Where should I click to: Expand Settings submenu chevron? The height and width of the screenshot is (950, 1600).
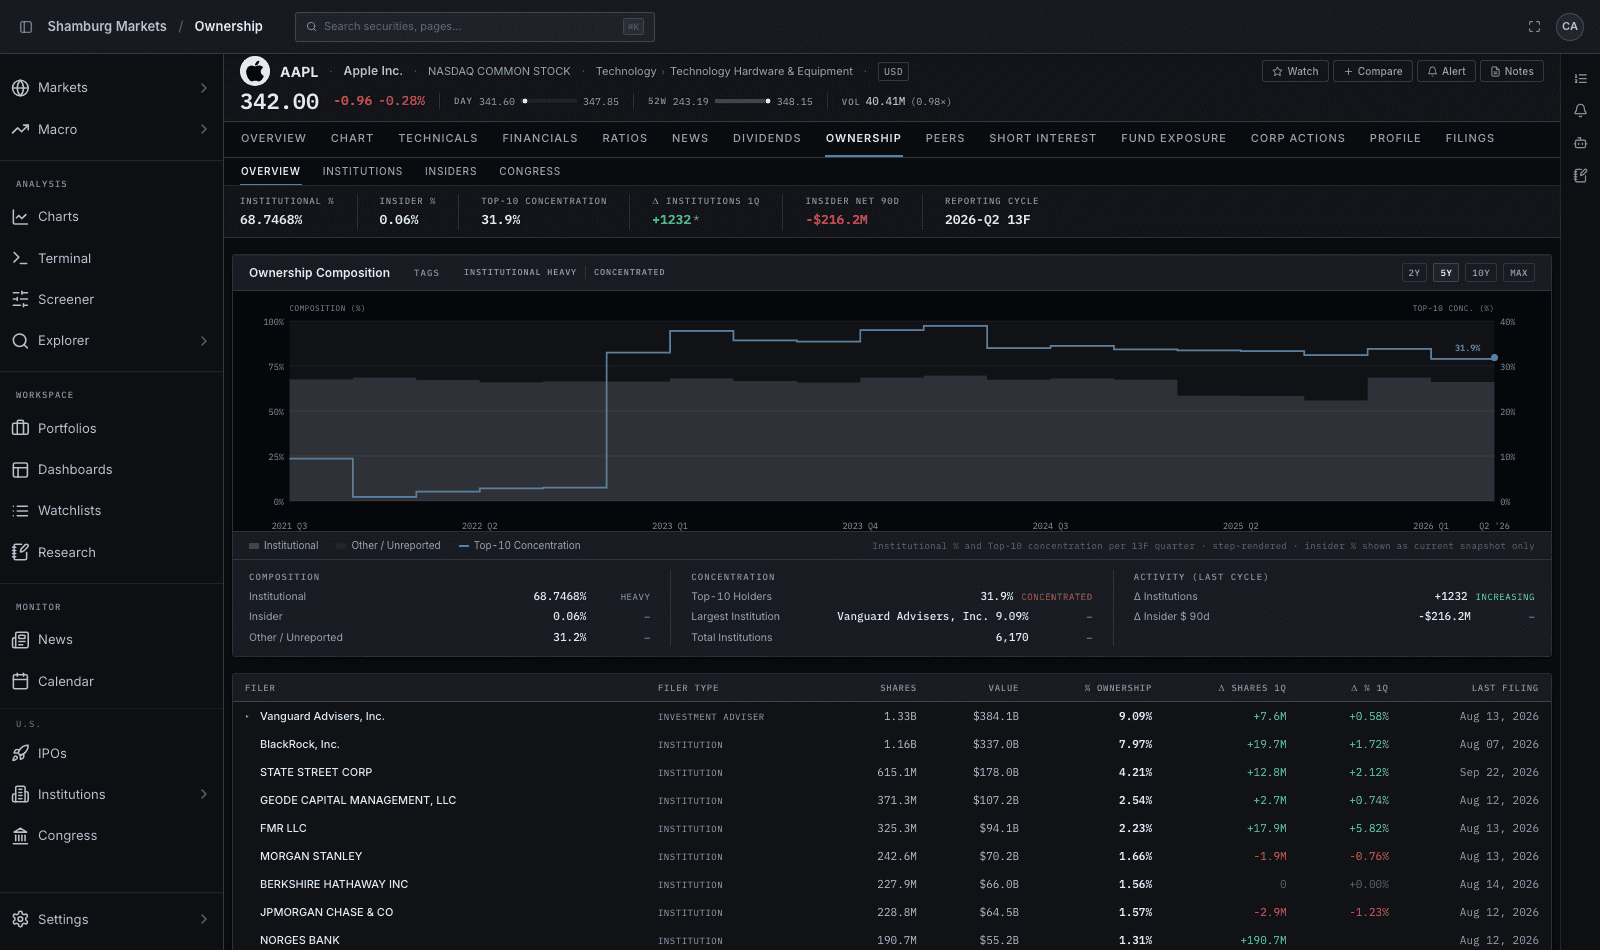[204, 920]
